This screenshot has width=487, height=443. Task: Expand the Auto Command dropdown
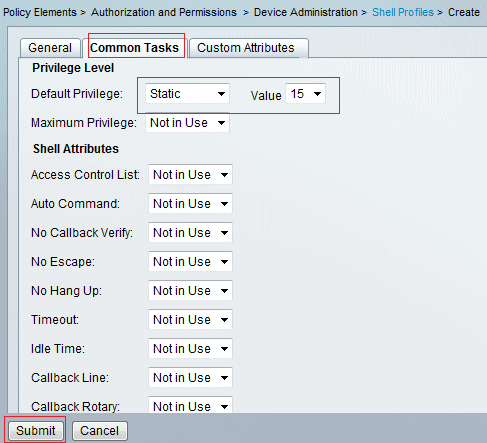tap(190, 204)
